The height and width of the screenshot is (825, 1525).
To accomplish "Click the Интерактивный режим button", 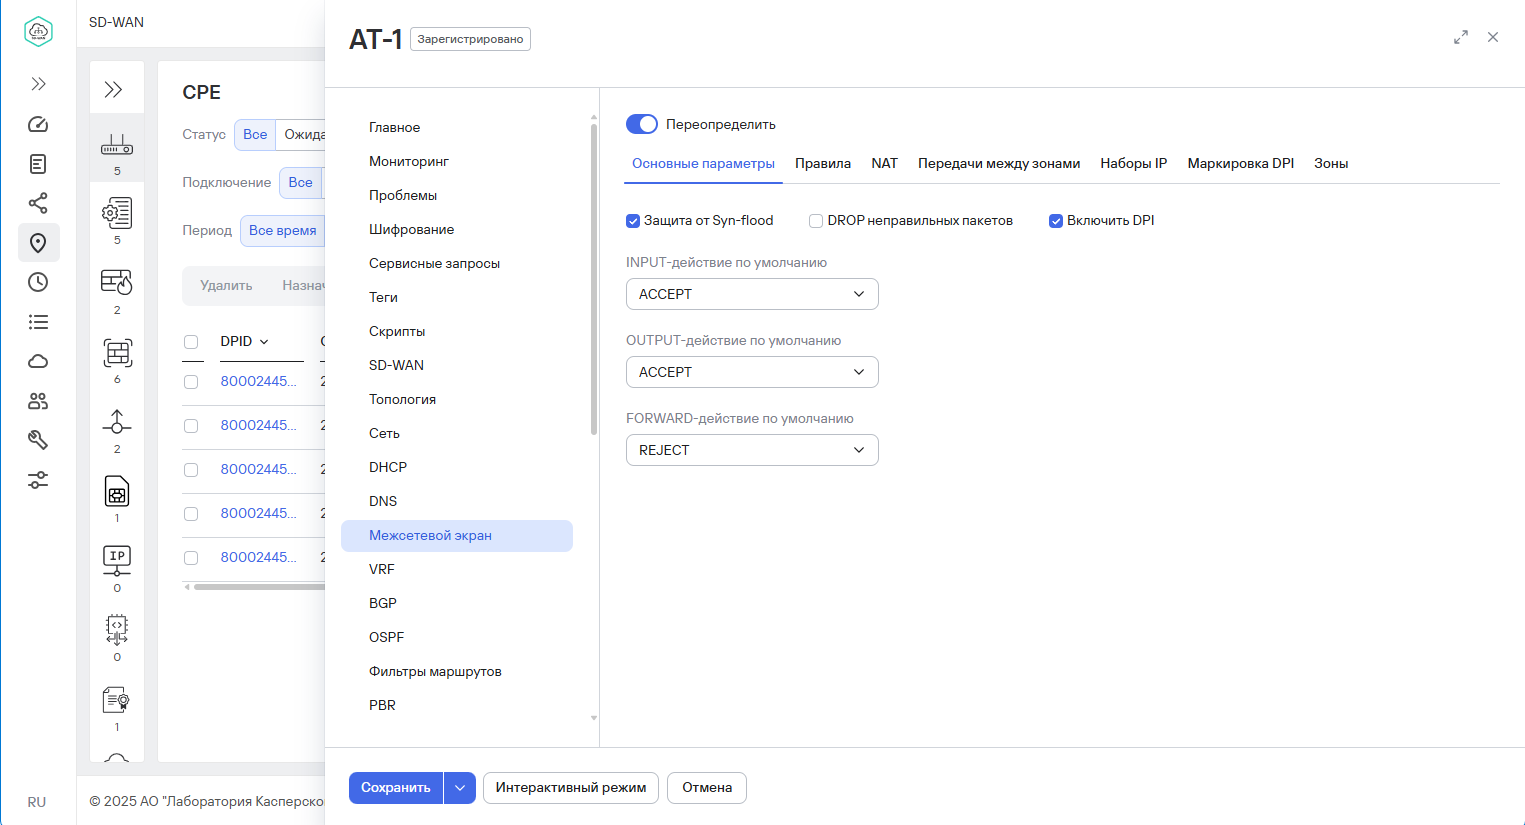I will [571, 788].
